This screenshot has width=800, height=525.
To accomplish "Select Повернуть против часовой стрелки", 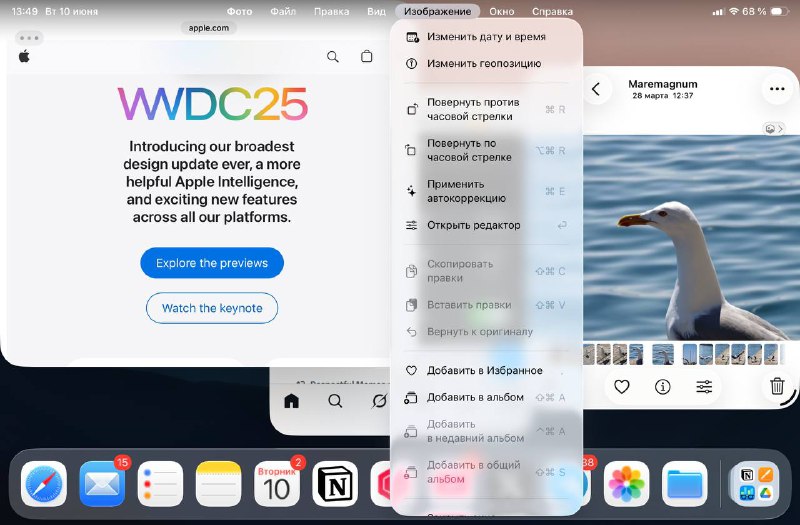I will (486, 109).
